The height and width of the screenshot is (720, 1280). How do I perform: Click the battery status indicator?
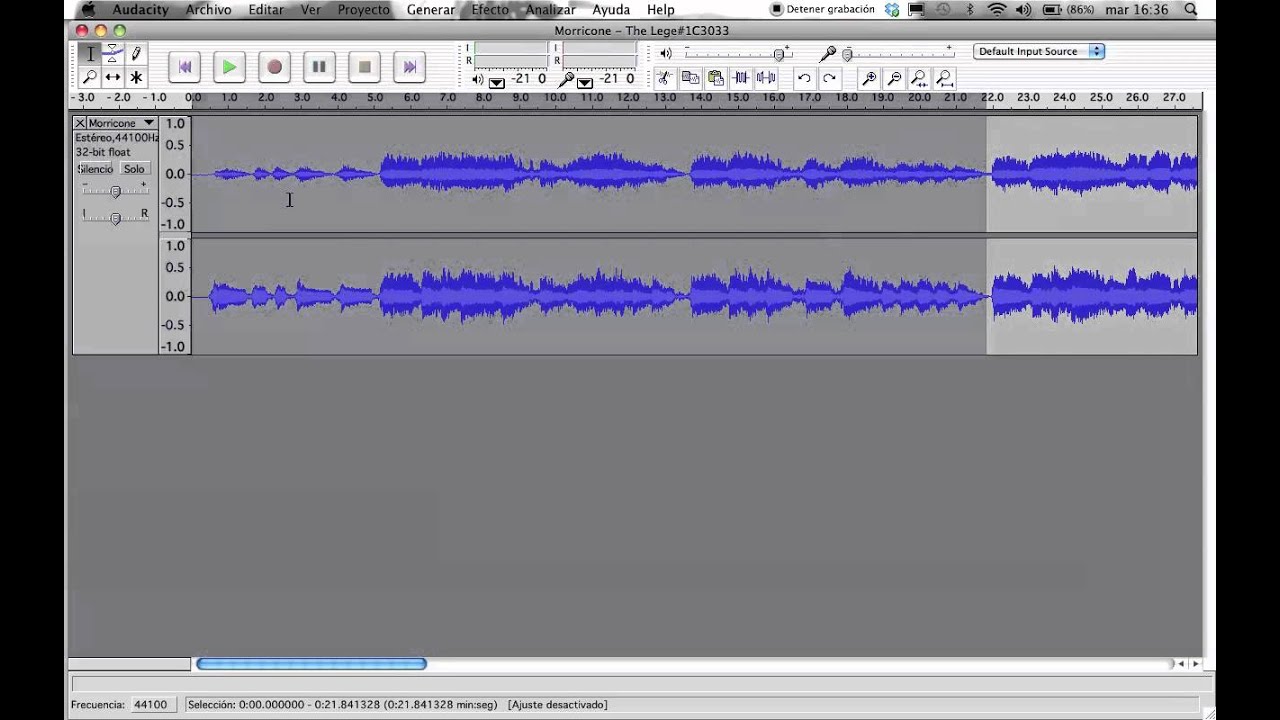[1068, 10]
